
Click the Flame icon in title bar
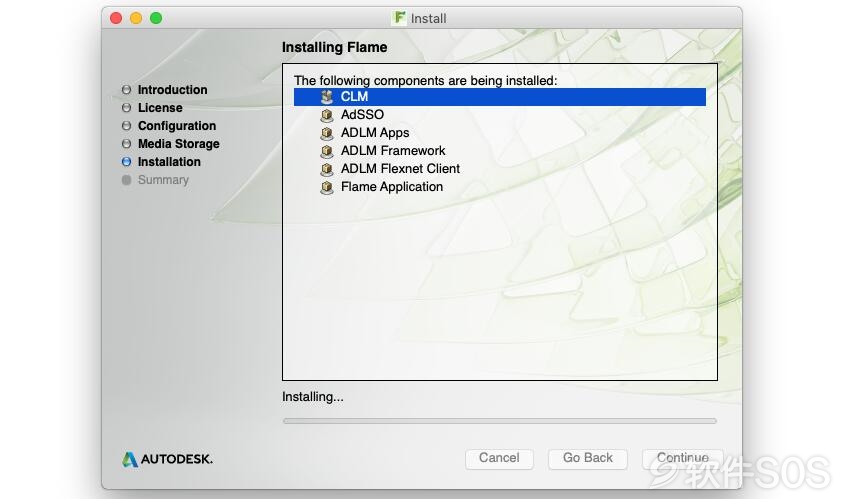tap(399, 18)
